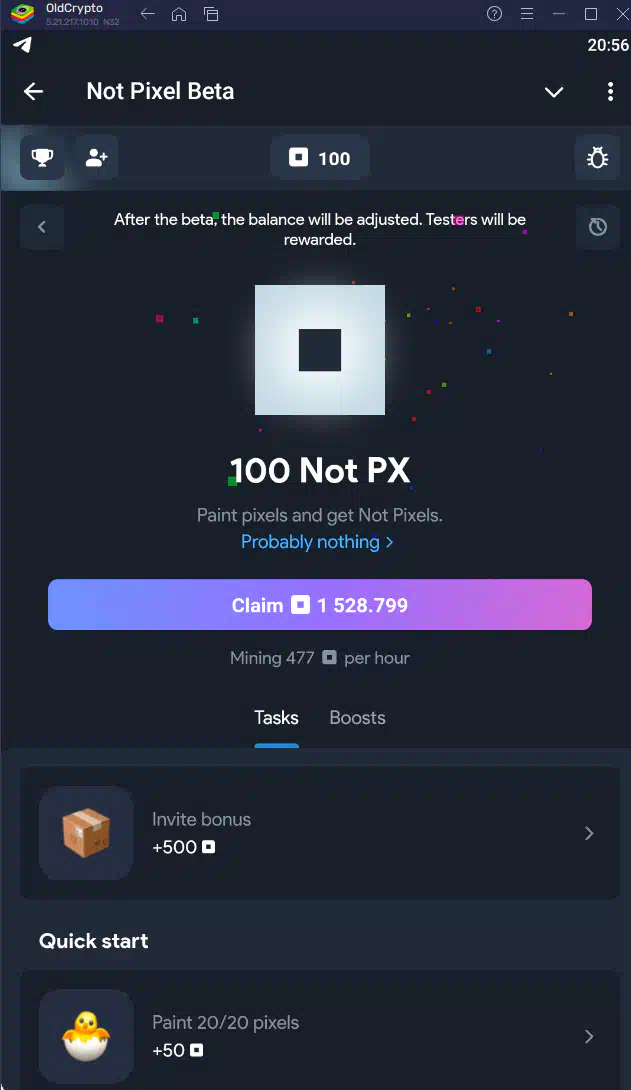Go back with the header arrow
Viewport: 631px width, 1090px height.
33,91
